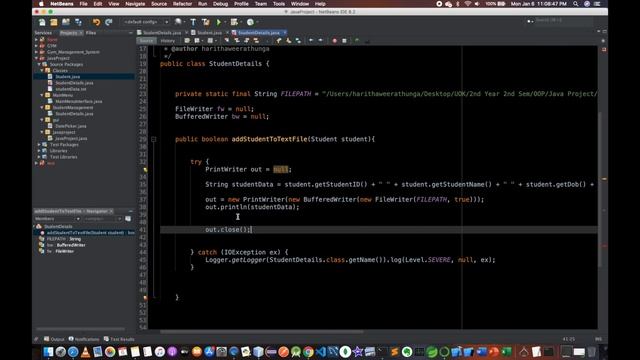The height and width of the screenshot is (360, 640).
Task: Click the editor vertical scrollbar
Action: click(600, 190)
